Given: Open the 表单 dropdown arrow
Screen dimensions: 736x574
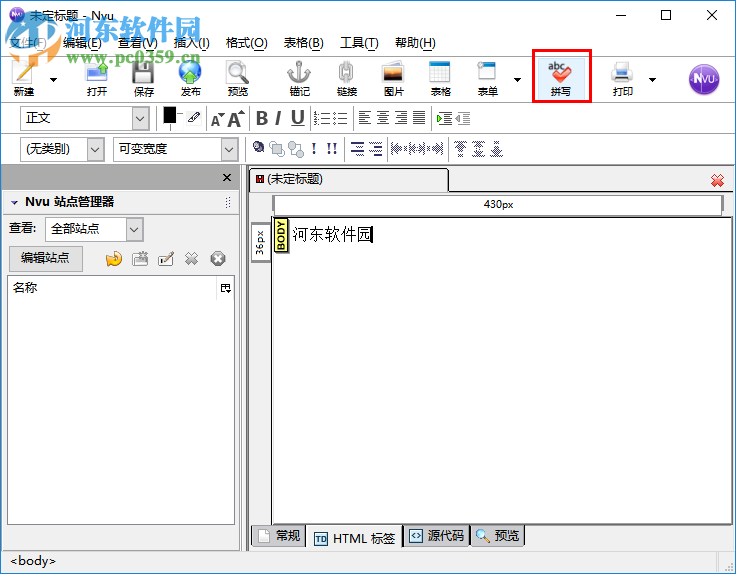Looking at the screenshot, I should pos(517,80).
